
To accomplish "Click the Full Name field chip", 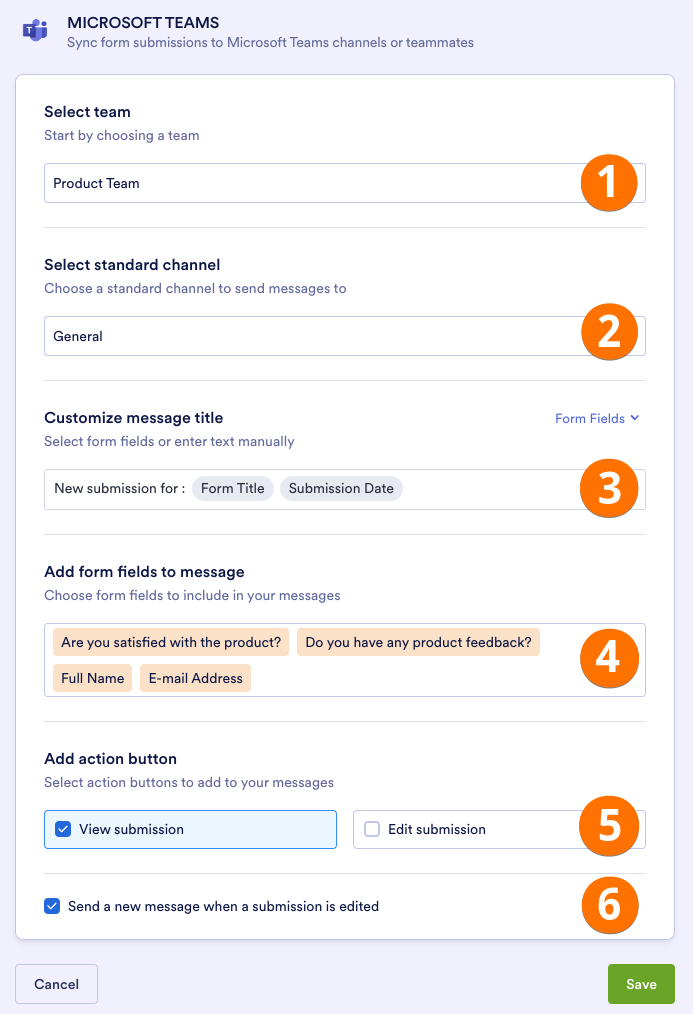I will coord(92,678).
